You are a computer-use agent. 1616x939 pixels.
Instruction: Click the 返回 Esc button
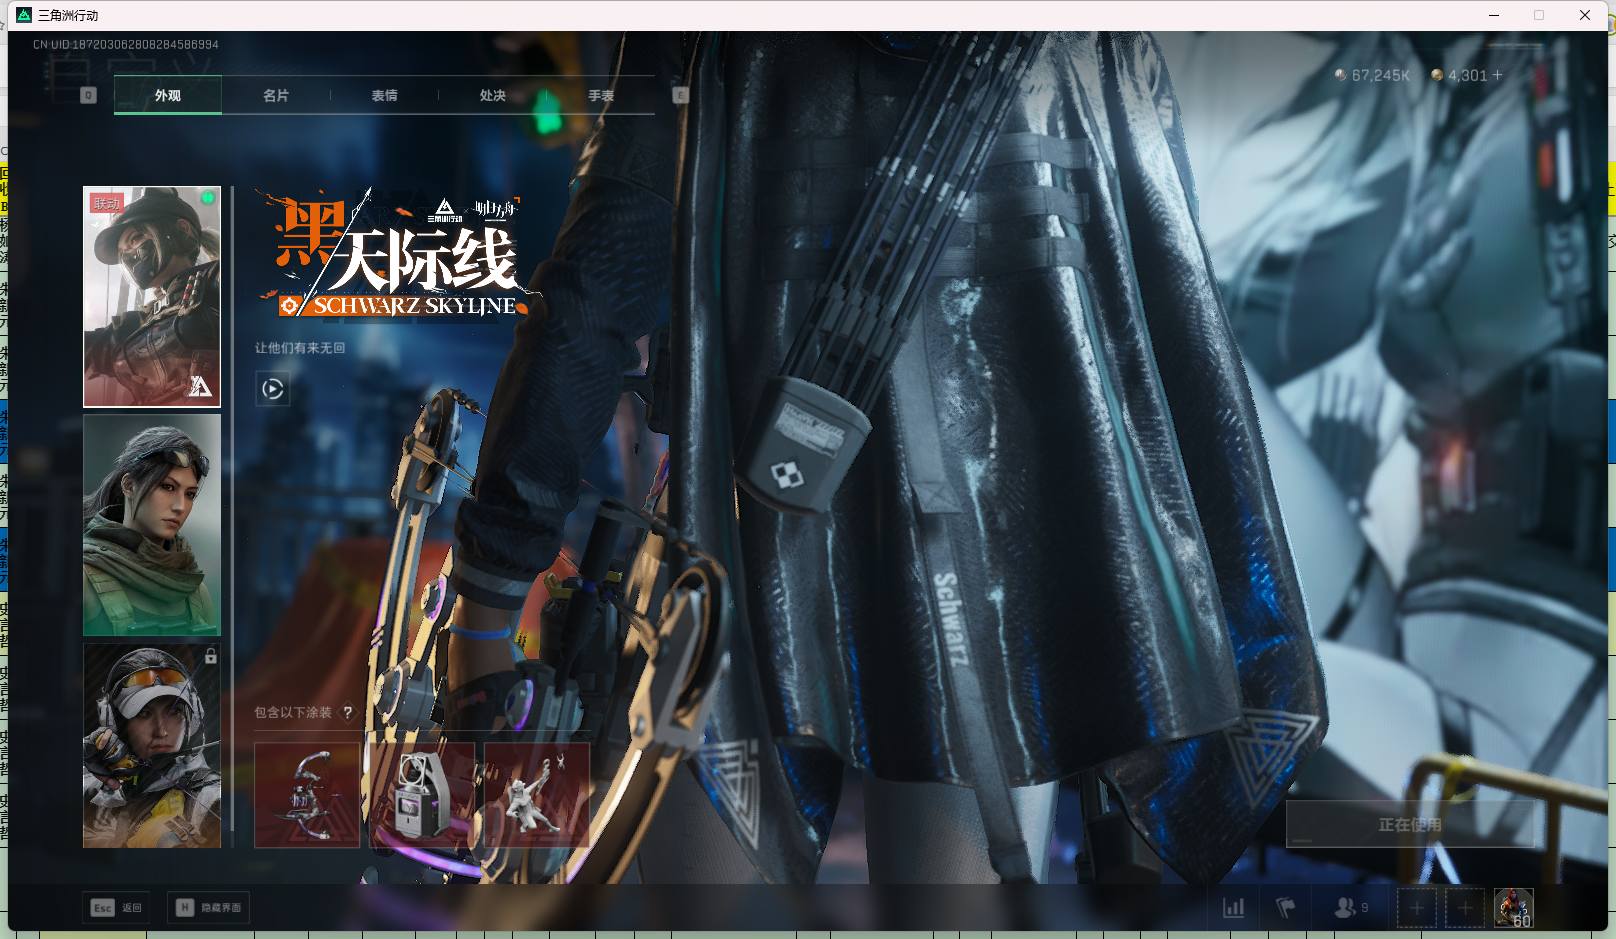(x=117, y=908)
